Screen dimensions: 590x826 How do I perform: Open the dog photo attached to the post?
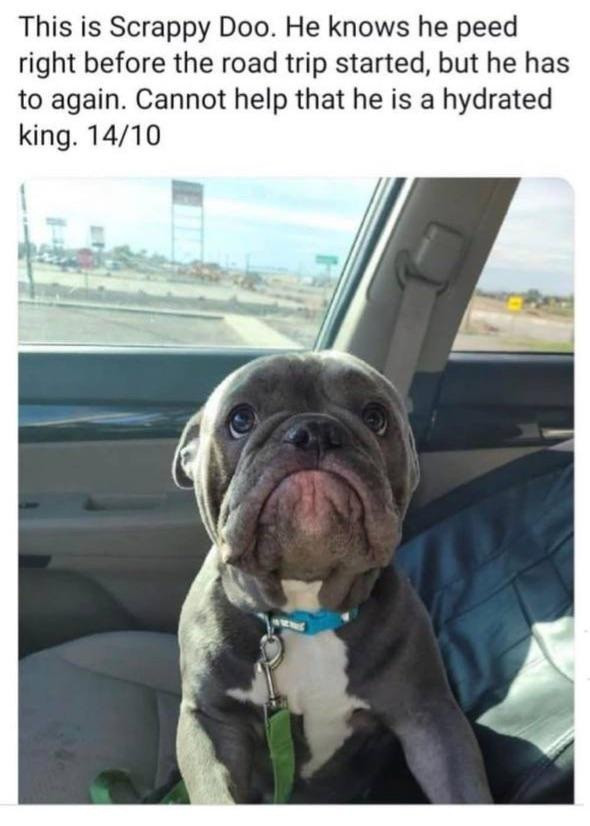296,491
